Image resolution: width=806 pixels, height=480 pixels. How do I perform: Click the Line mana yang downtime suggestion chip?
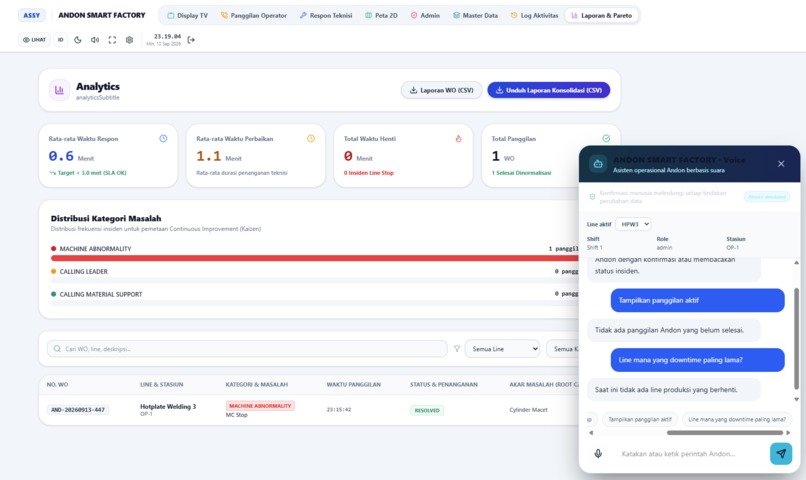tap(737, 419)
